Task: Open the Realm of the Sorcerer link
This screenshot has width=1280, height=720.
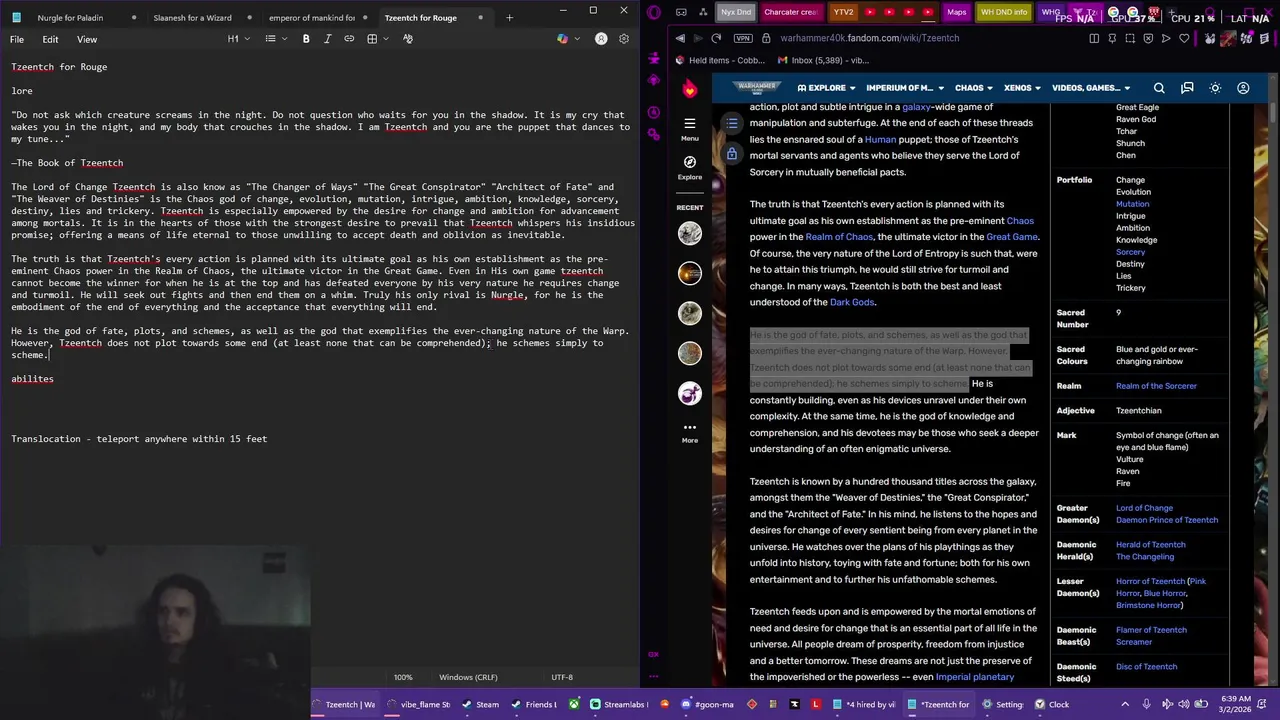Action: coord(1156,386)
